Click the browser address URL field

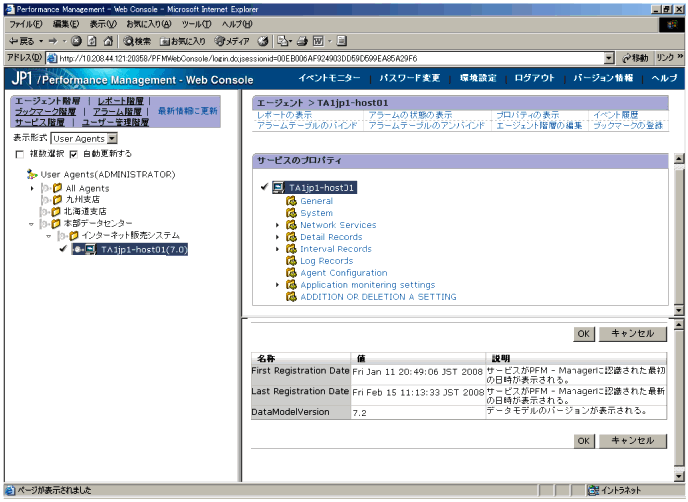point(330,58)
